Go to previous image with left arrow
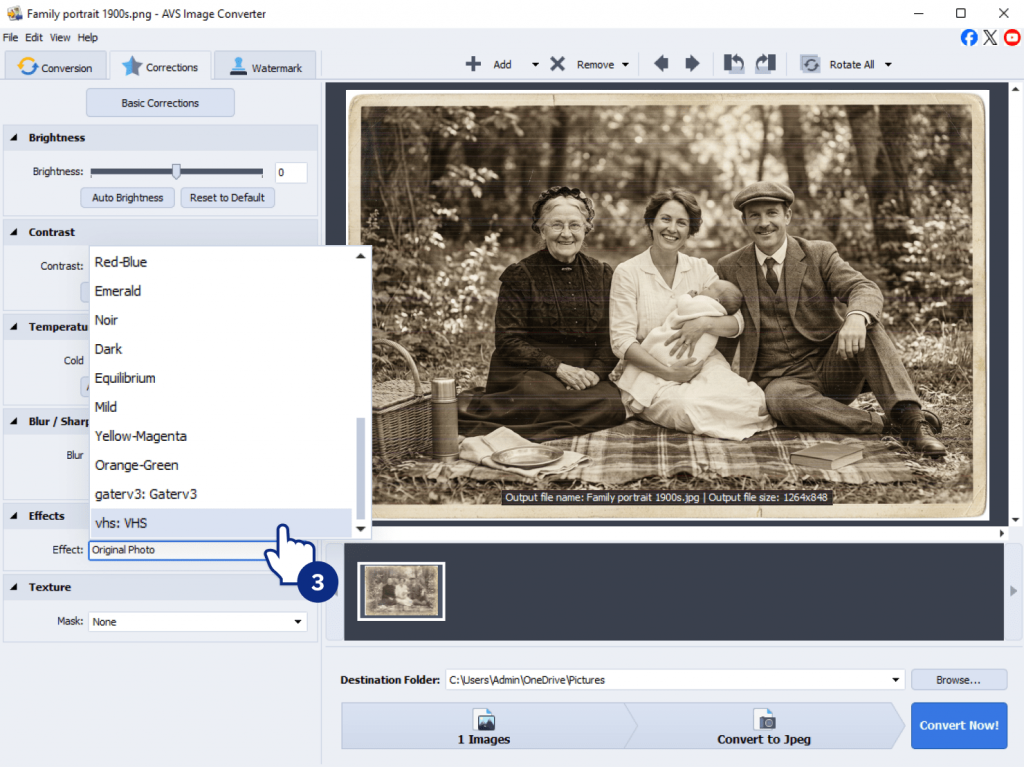The image size is (1024, 767). click(x=661, y=64)
